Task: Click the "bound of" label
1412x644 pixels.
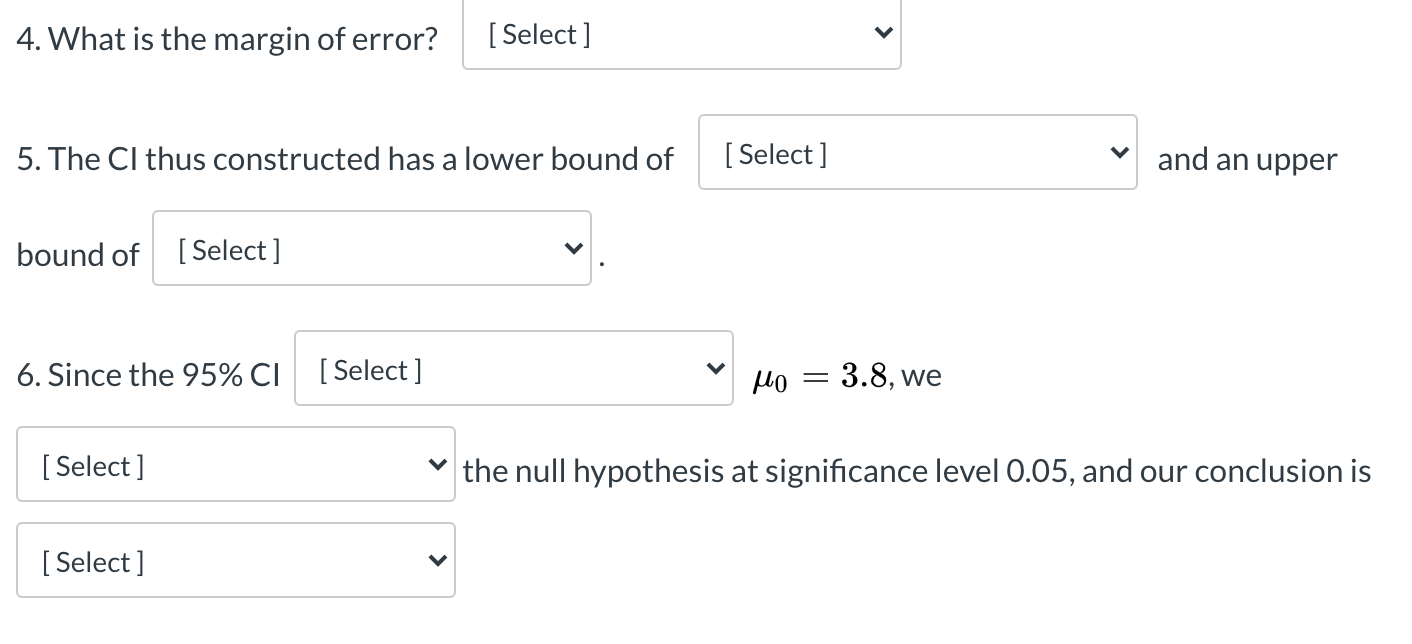Action: pyautogui.click(x=77, y=255)
